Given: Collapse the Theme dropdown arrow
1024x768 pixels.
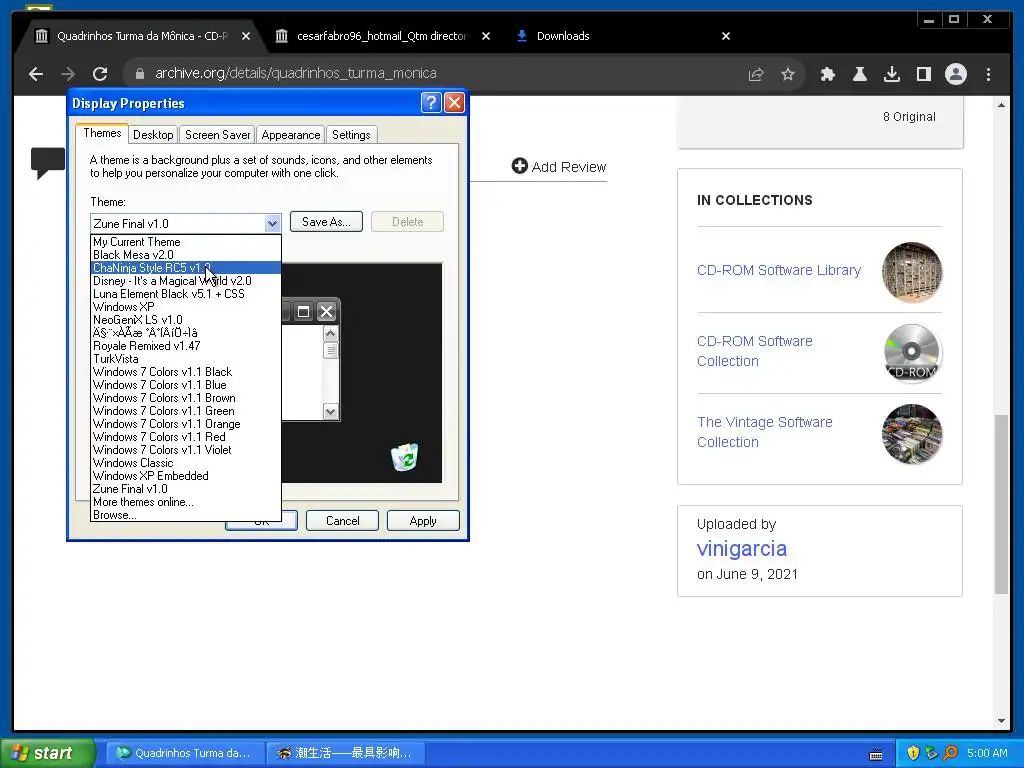Looking at the screenshot, I should pyautogui.click(x=272, y=223).
